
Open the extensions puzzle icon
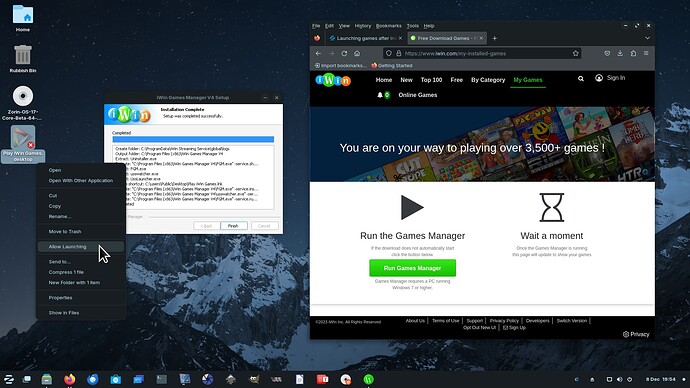(x=633, y=53)
